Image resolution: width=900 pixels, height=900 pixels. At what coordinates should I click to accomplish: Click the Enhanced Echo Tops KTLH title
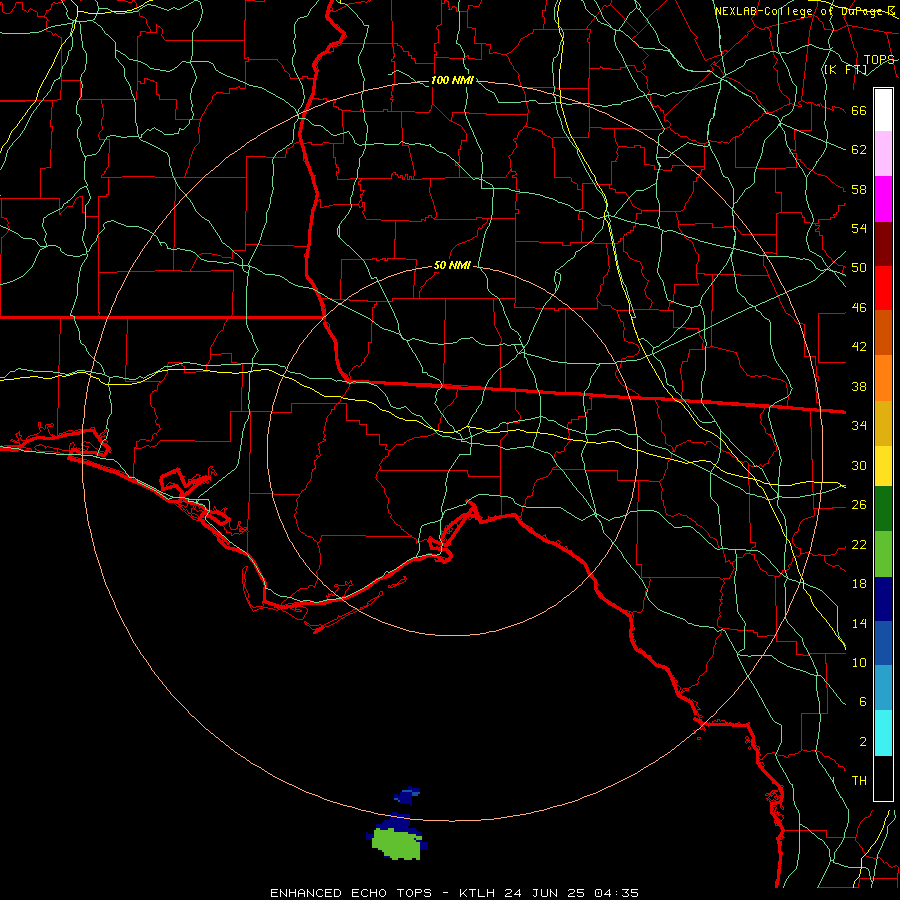(x=454, y=893)
